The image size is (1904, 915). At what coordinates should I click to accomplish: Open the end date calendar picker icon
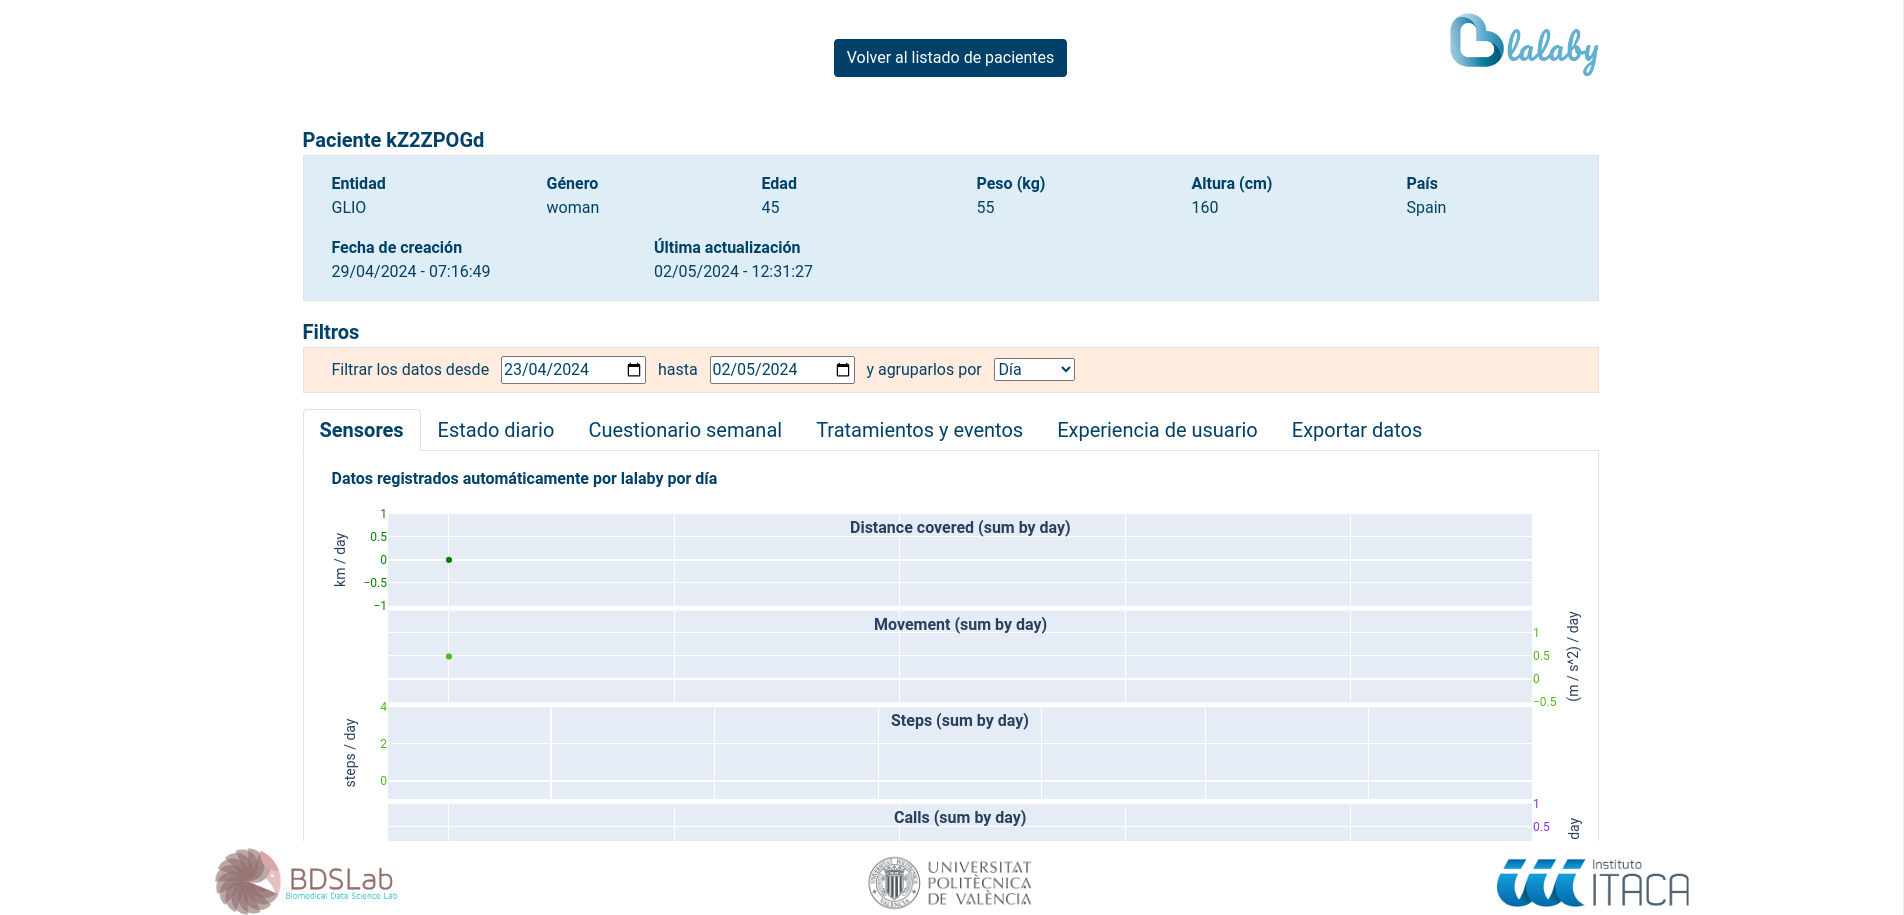(843, 370)
